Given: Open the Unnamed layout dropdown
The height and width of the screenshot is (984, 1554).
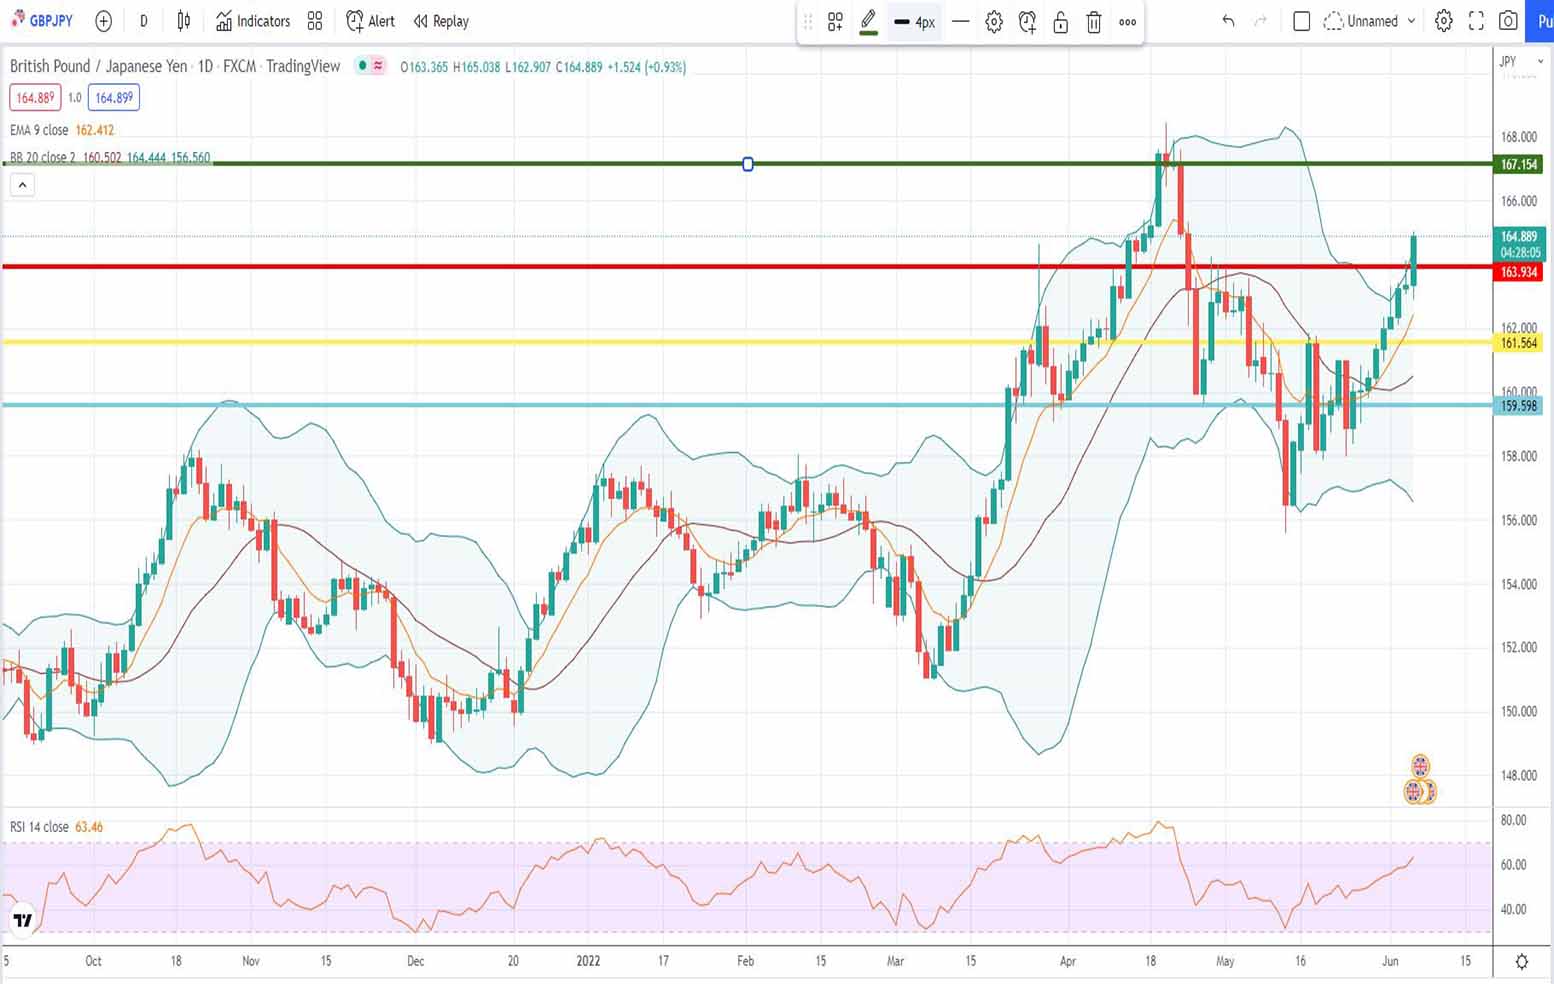Looking at the screenshot, I should tap(1370, 21).
